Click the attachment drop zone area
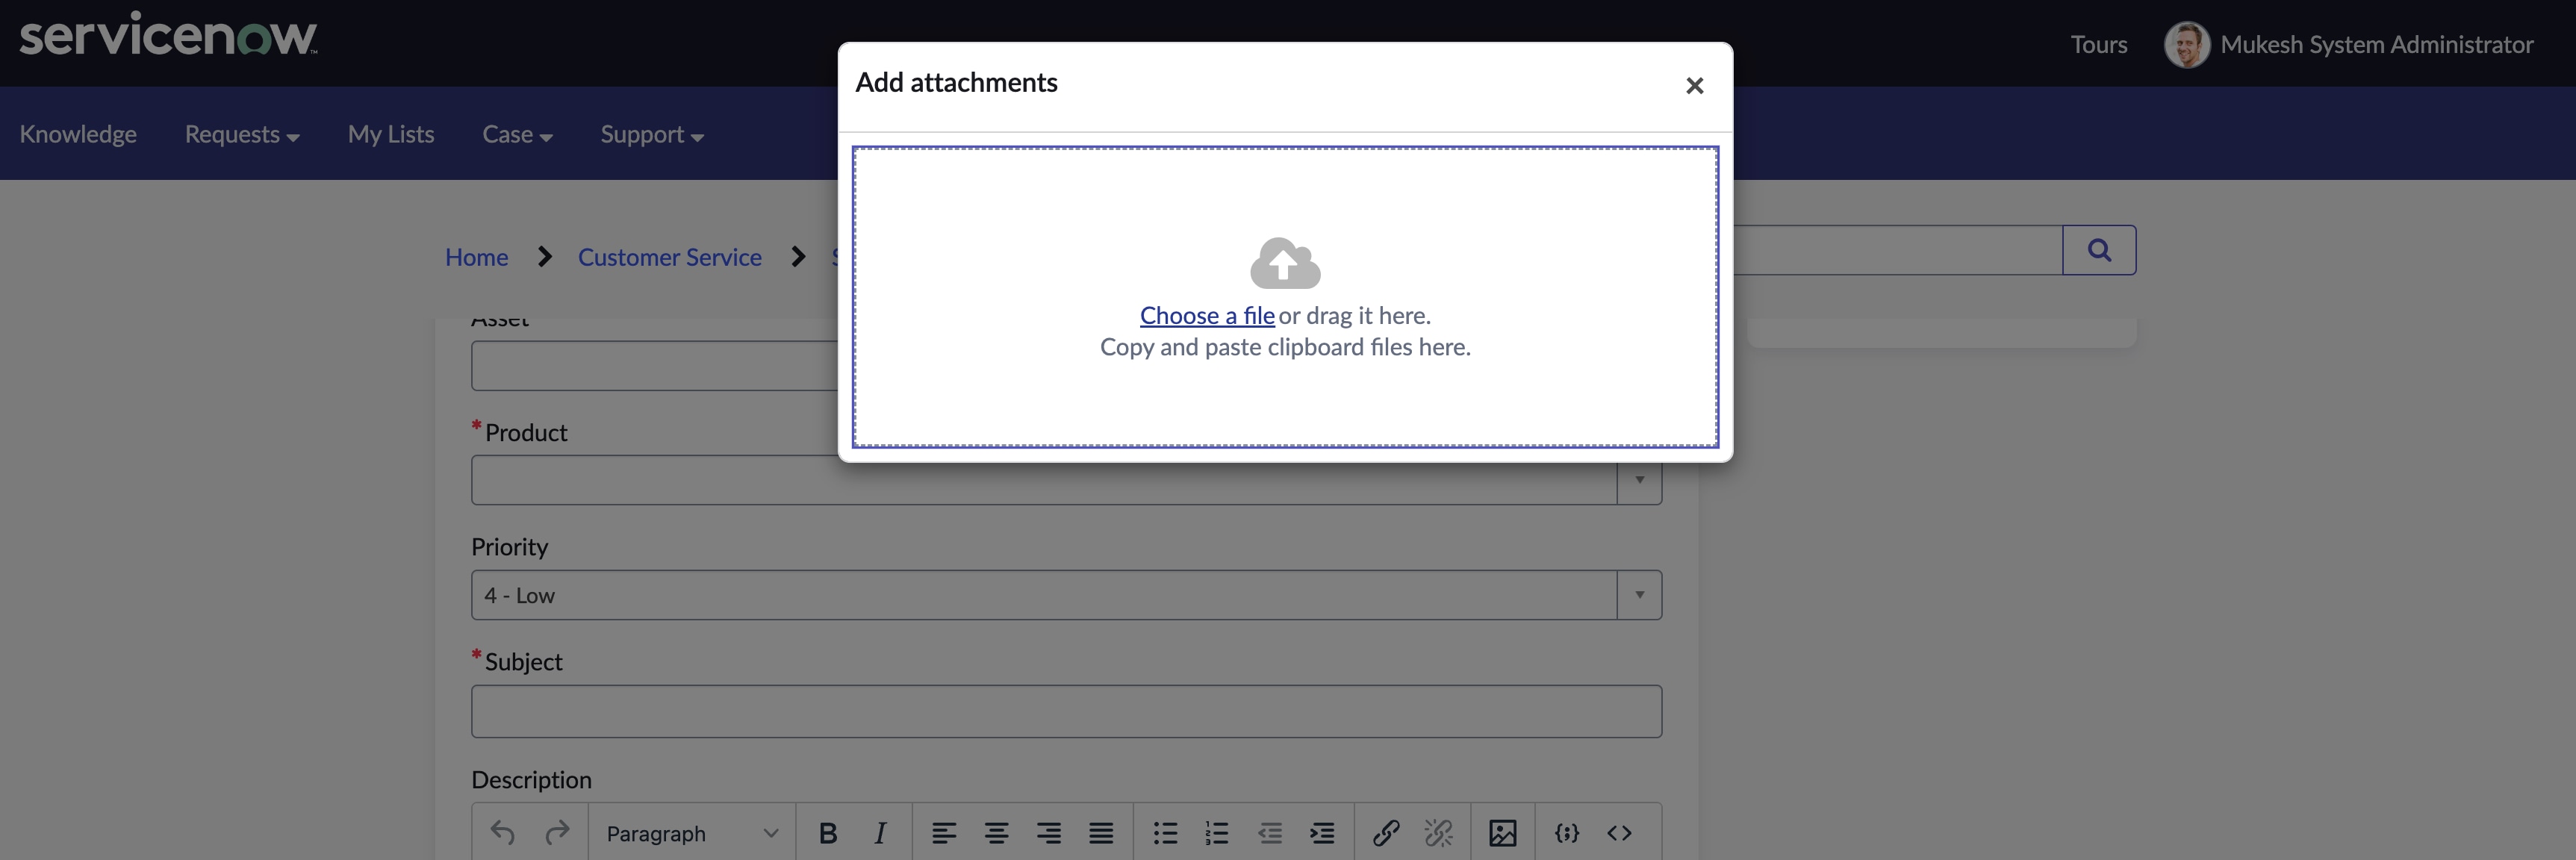Screen dimensions: 2576x860 pos(1285,297)
